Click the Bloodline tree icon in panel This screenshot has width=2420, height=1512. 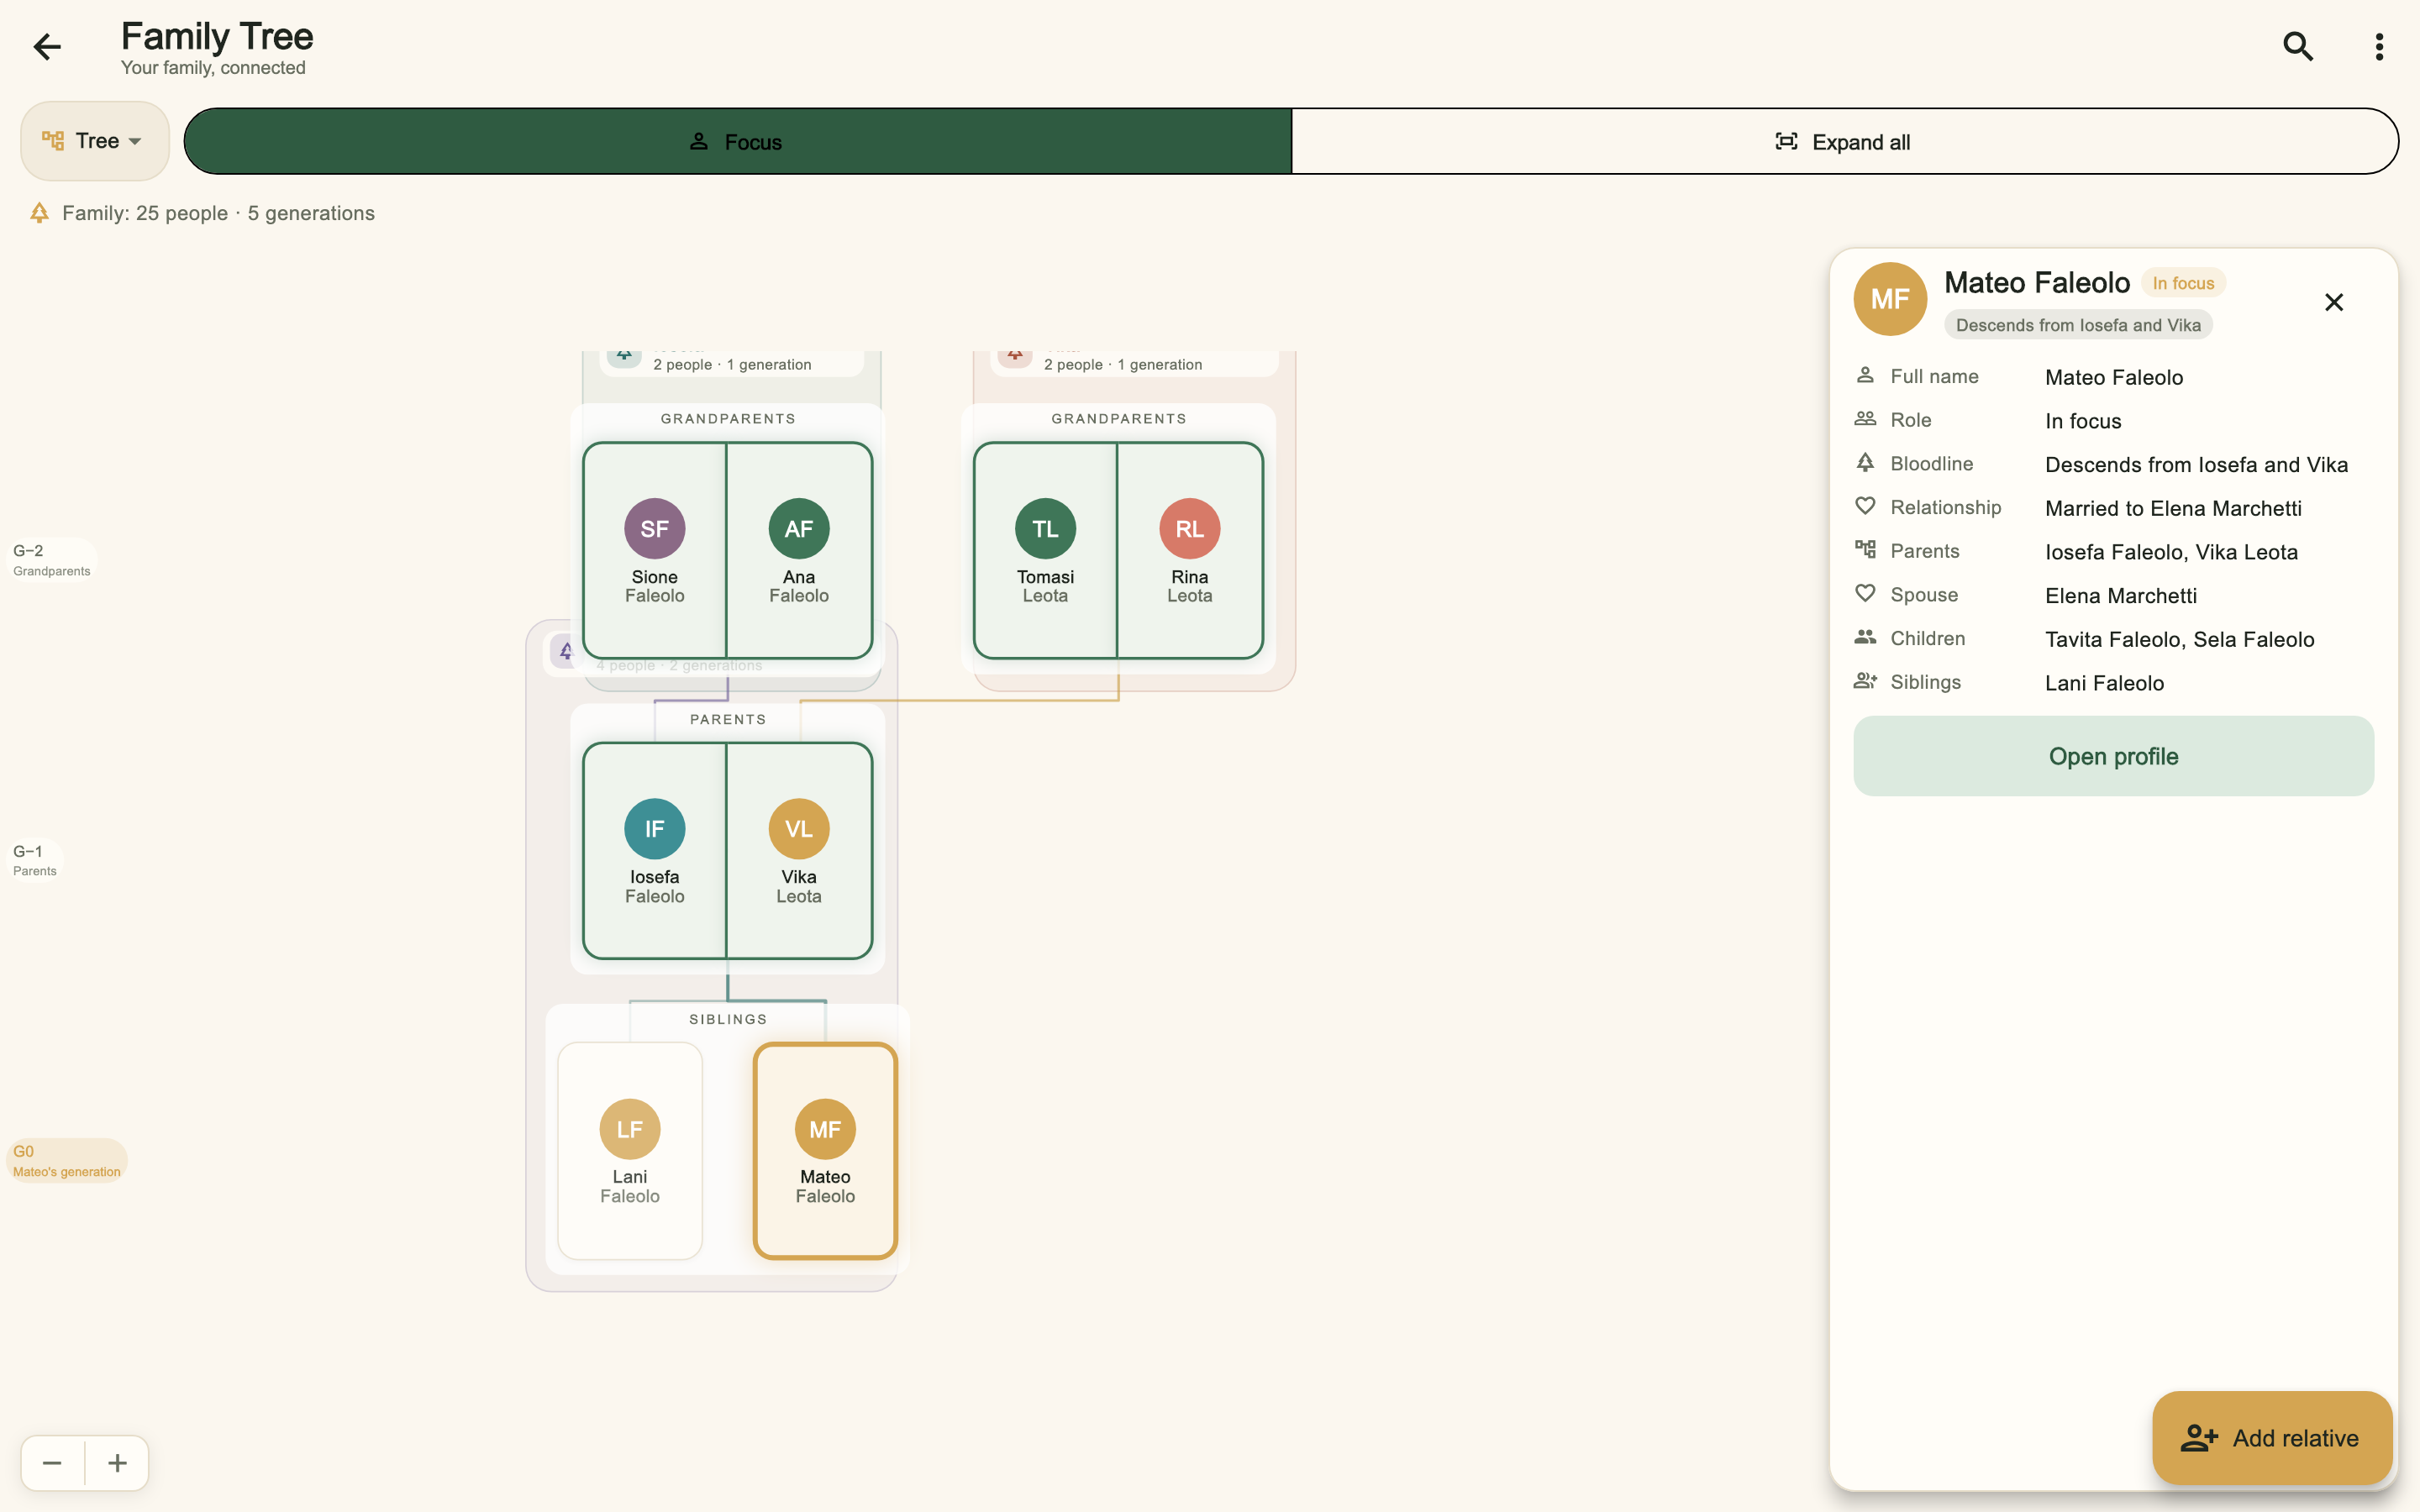pyautogui.click(x=1865, y=462)
